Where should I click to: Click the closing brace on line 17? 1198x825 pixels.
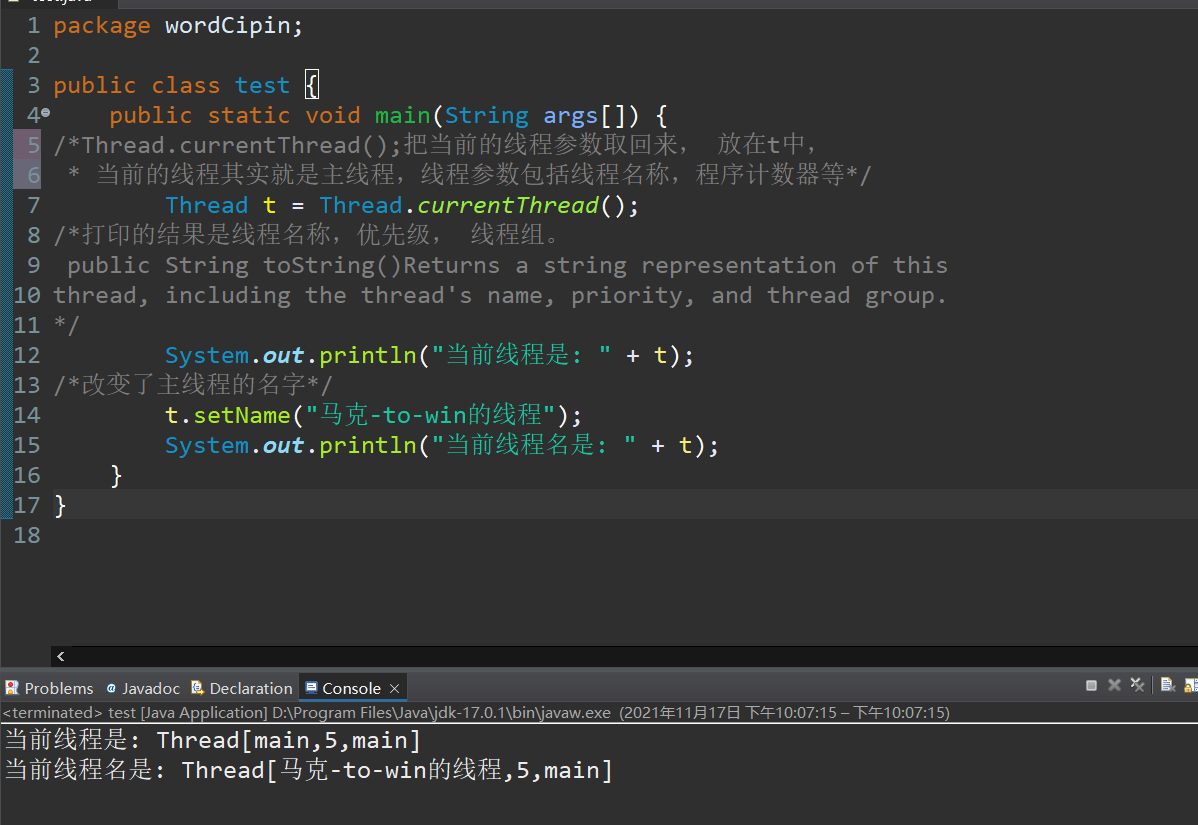tap(60, 506)
